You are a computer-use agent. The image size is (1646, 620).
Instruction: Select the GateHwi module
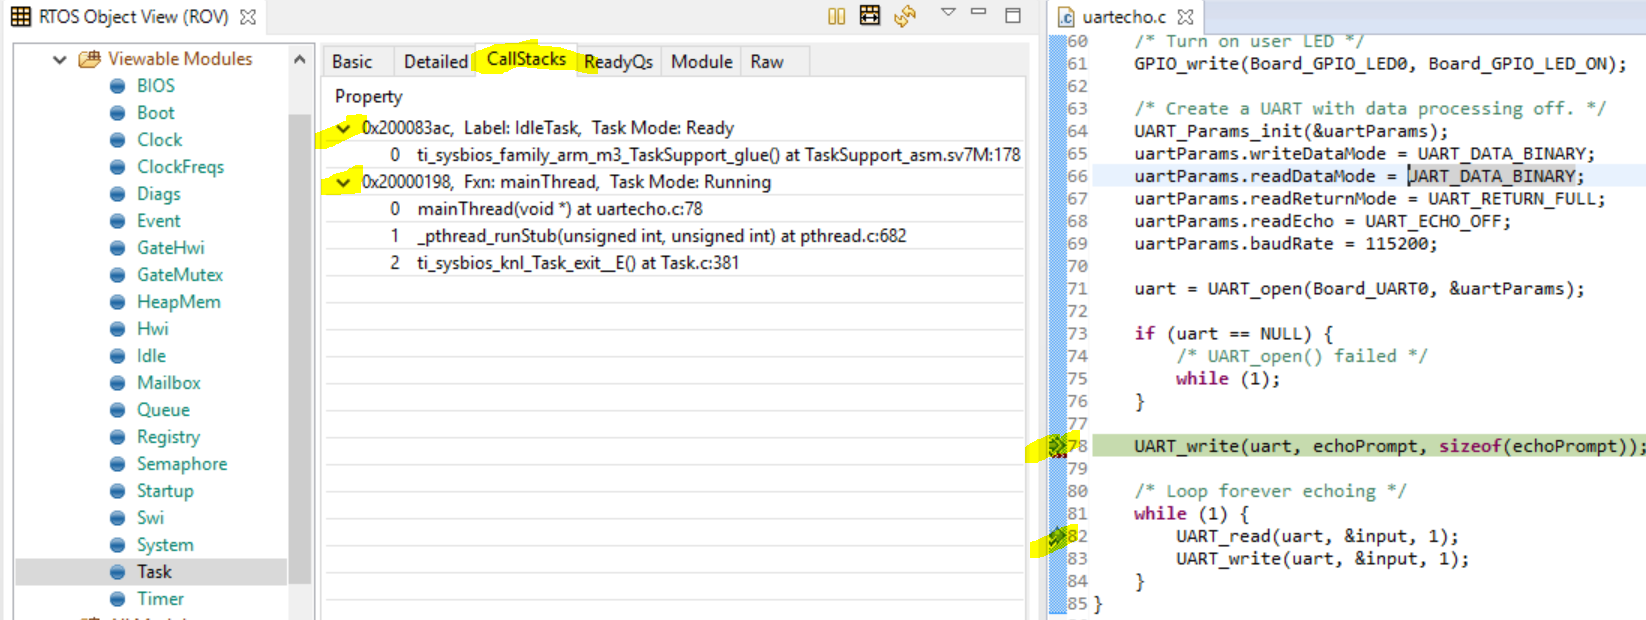tap(170, 248)
